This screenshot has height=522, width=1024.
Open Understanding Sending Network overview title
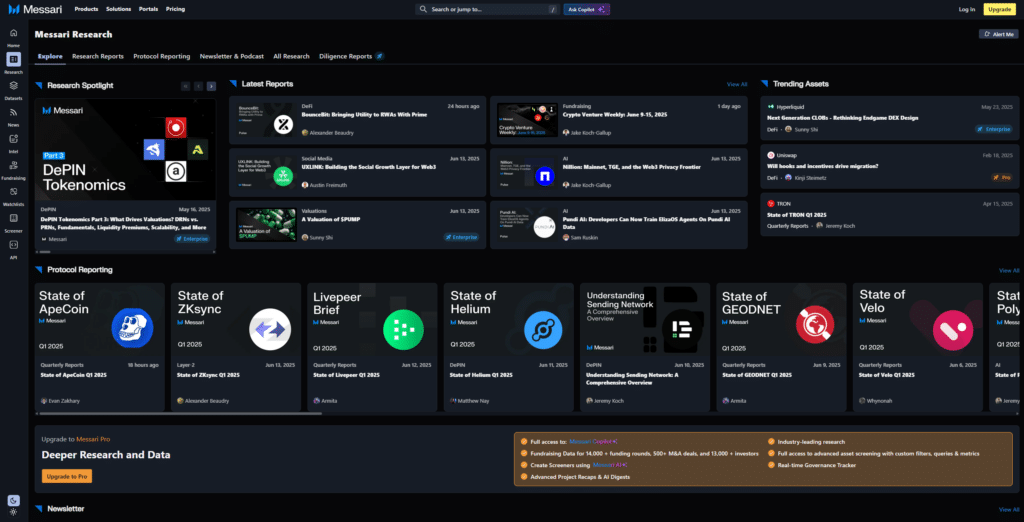632,379
